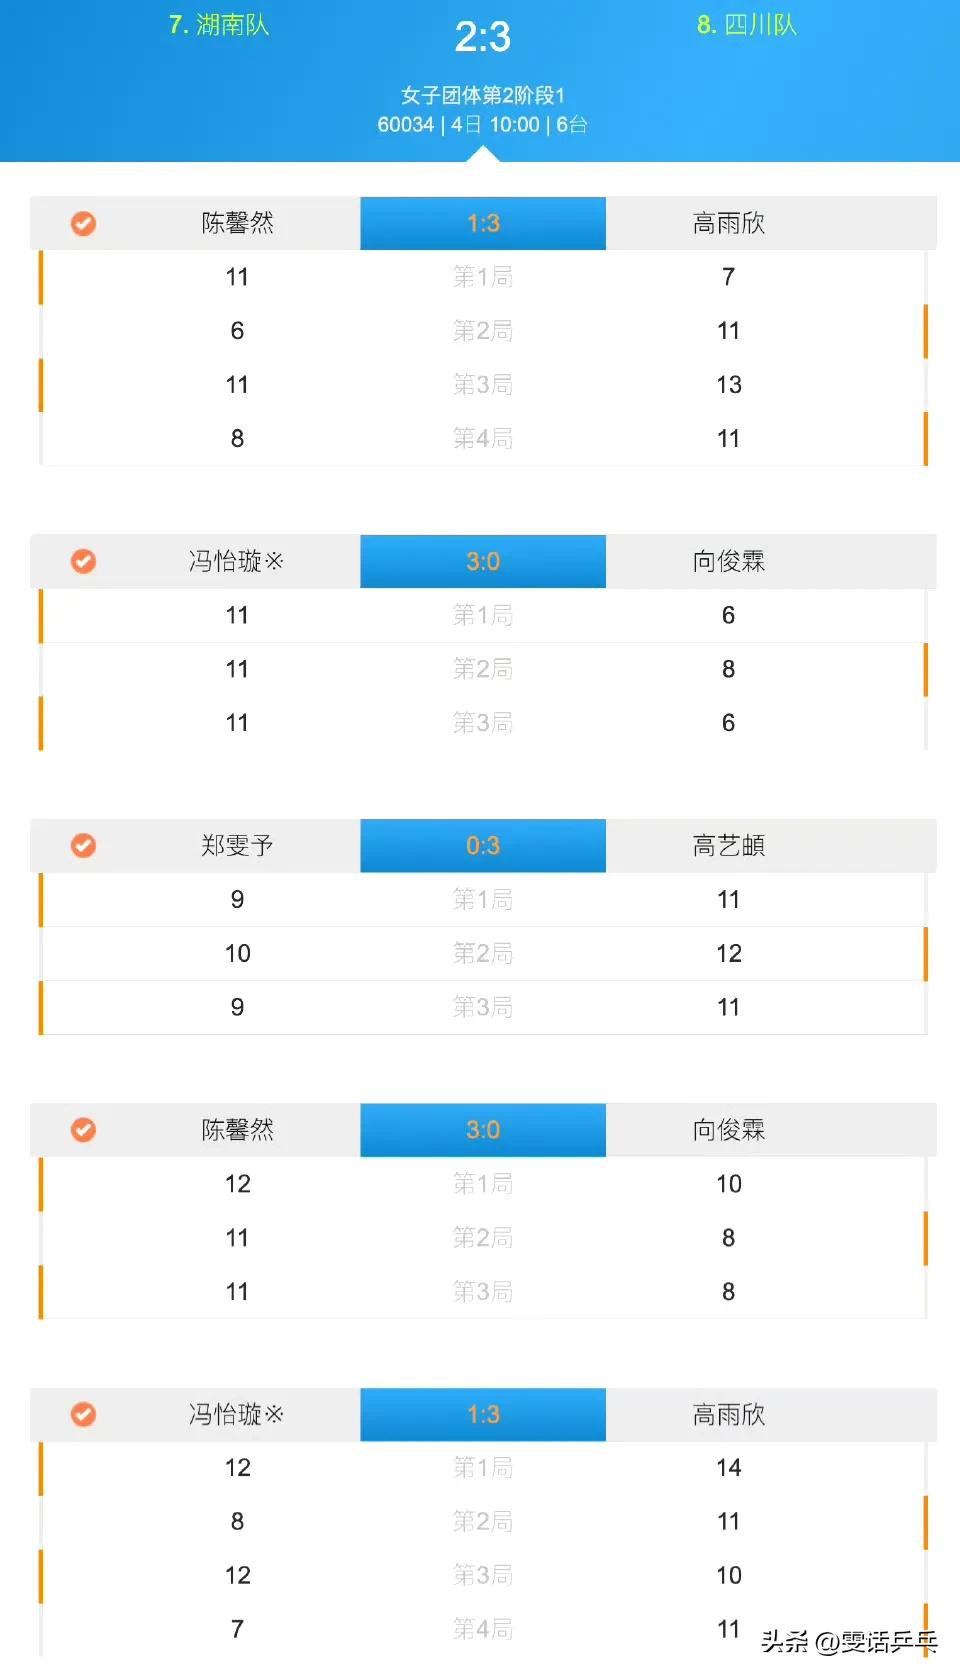Screen dimensions: 960x1676
Task: Click match title 女子团体第2阶段1
Action: point(483,95)
